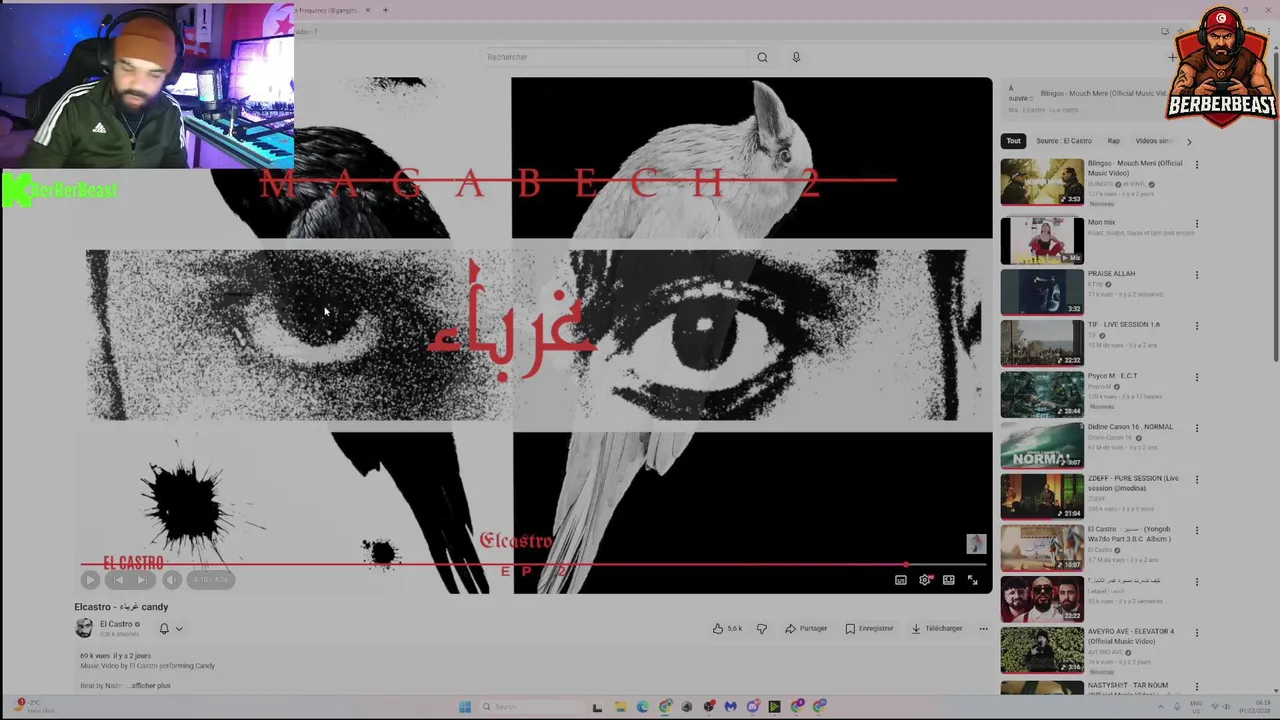Image resolution: width=1280 pixels, height=720 pixels.
Task: Open the Windows Start menu
Action: click(x=465, y=707)
